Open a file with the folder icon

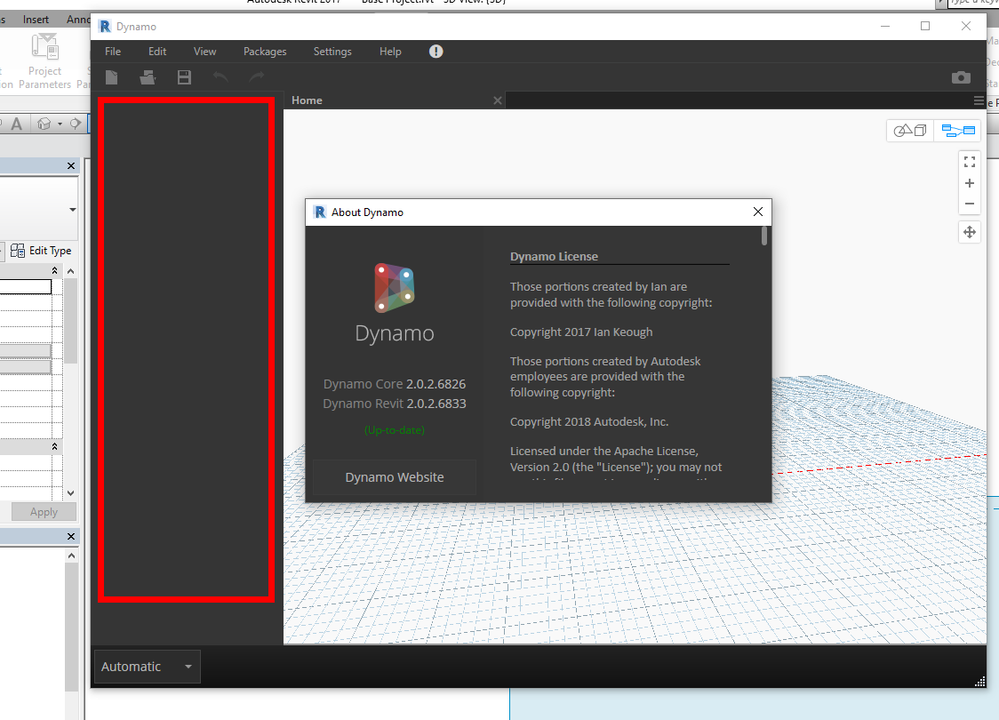[x=148, y=78]
